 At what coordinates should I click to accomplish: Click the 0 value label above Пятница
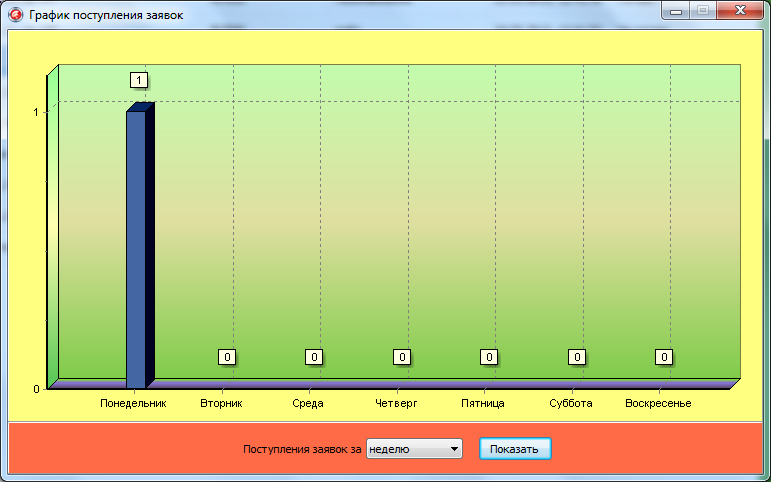[489, 357]
